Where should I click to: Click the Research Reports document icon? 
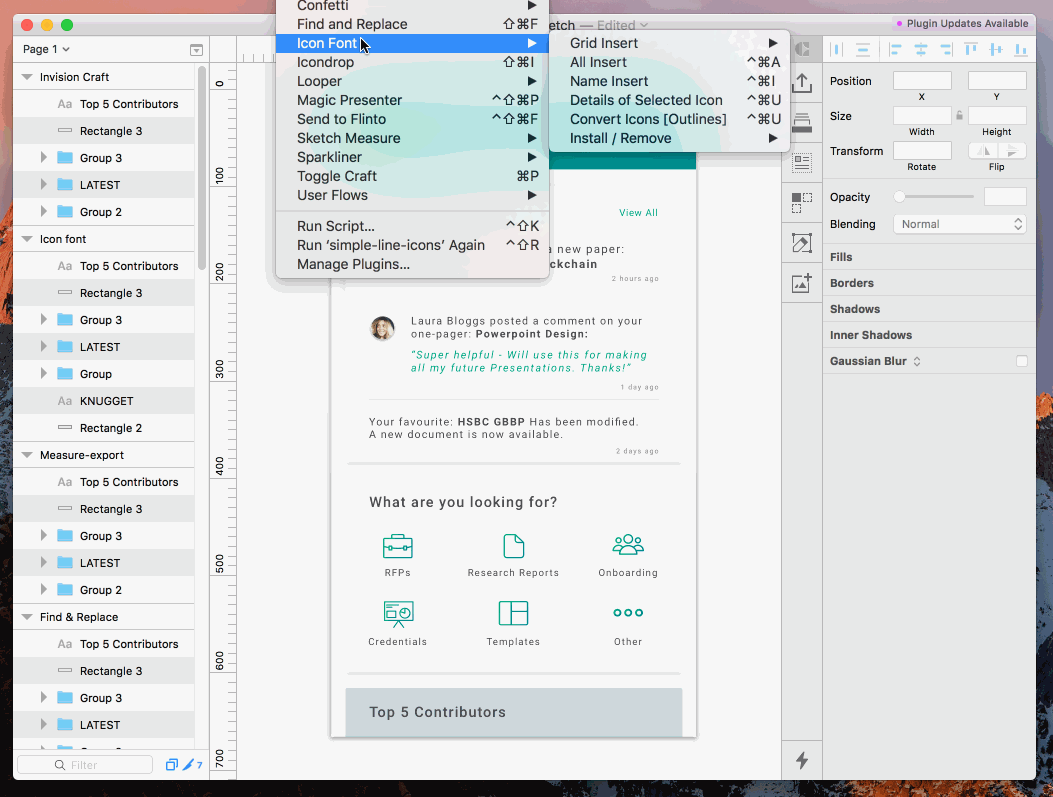coord(514,546)
